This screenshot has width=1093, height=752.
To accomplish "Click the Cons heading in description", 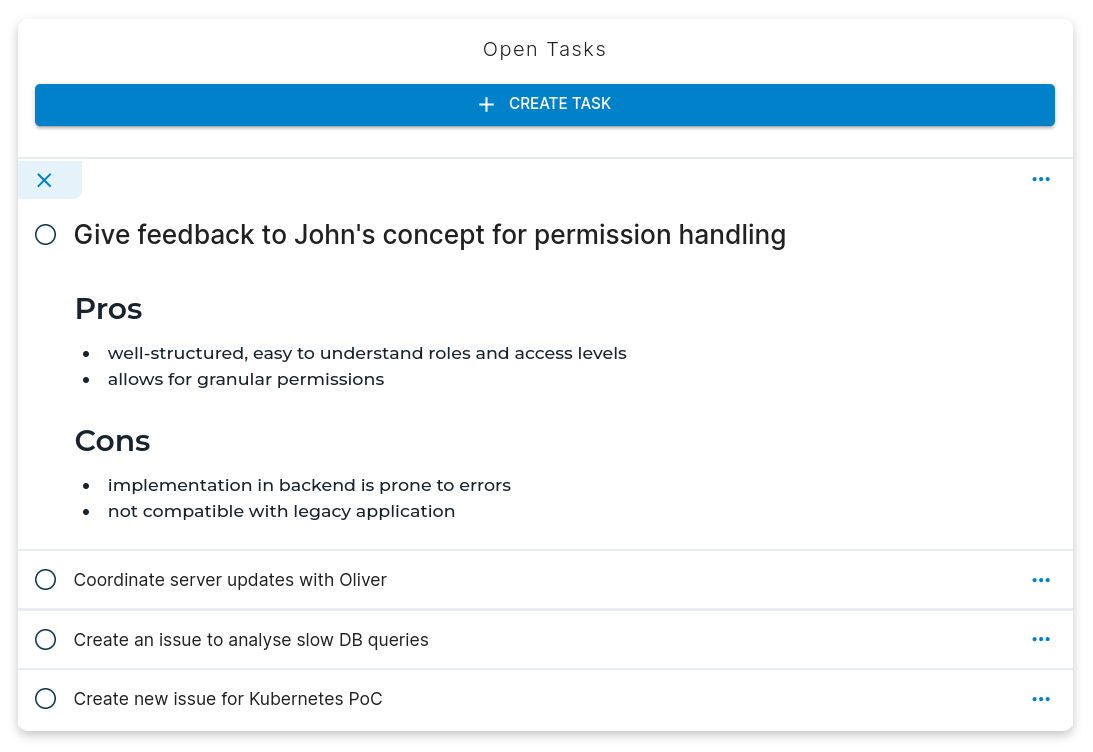I will [x=113, y=441].
